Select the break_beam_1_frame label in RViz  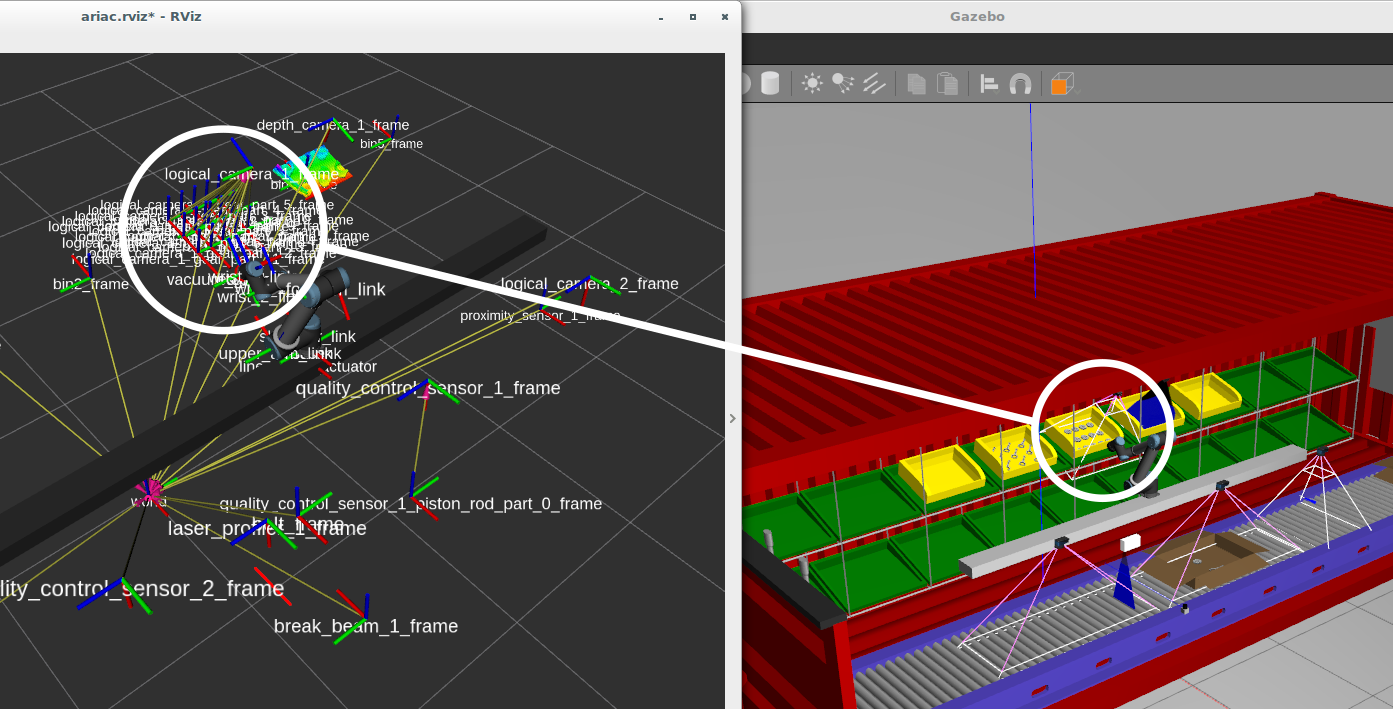point(366,626)
